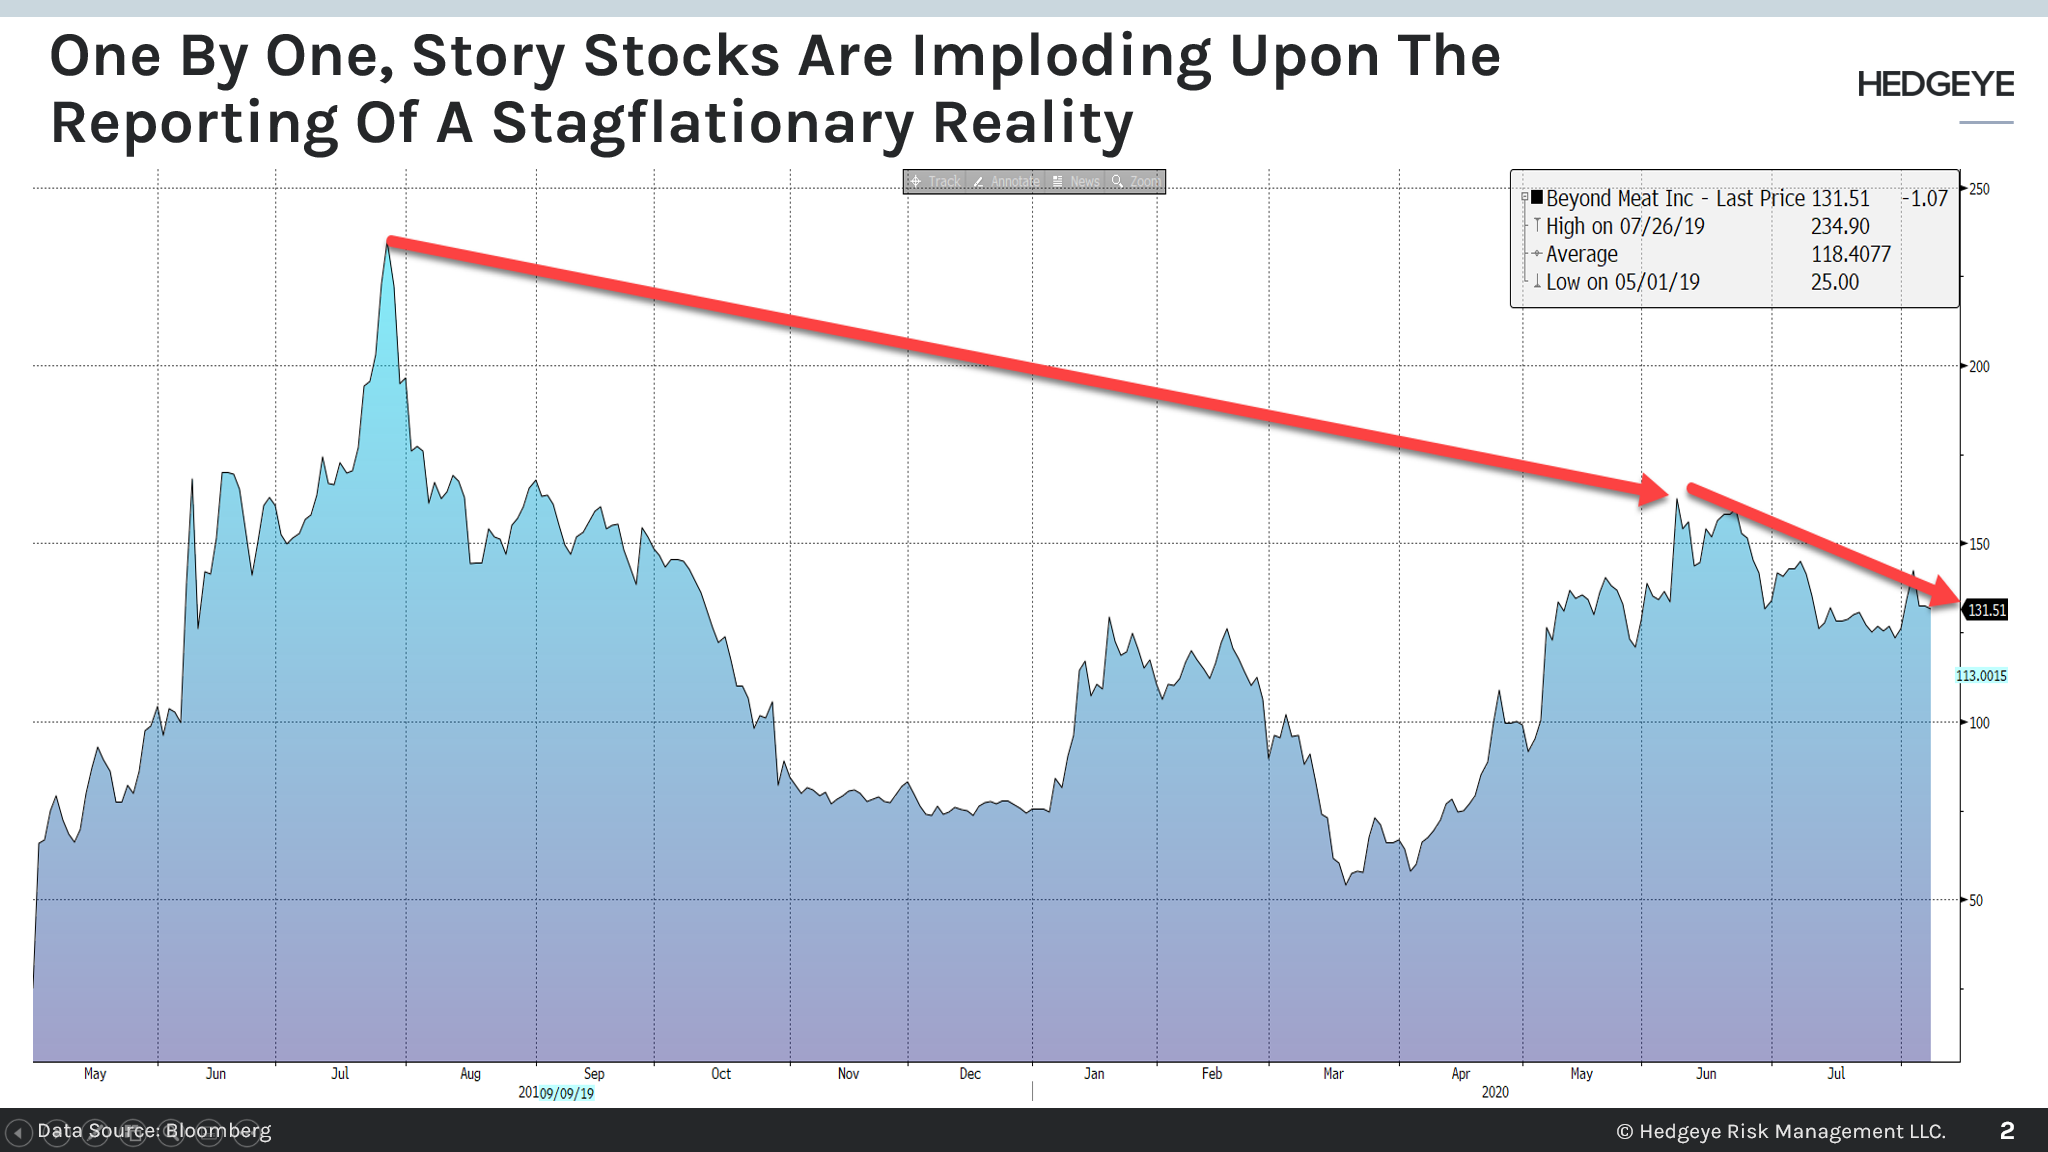Viewport: 2048px width, 1152px height.
Task: Click the Hedgeye Risk Management copyright text
Action: [1784, 1131]
